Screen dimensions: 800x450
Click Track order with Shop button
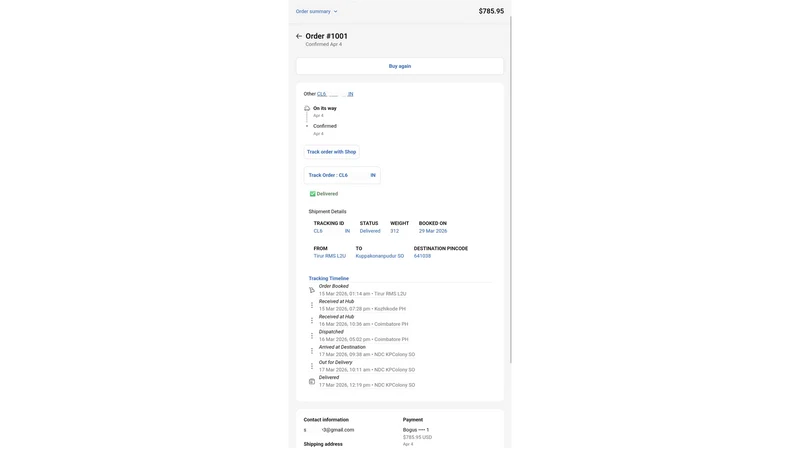(x=332, y=152)
